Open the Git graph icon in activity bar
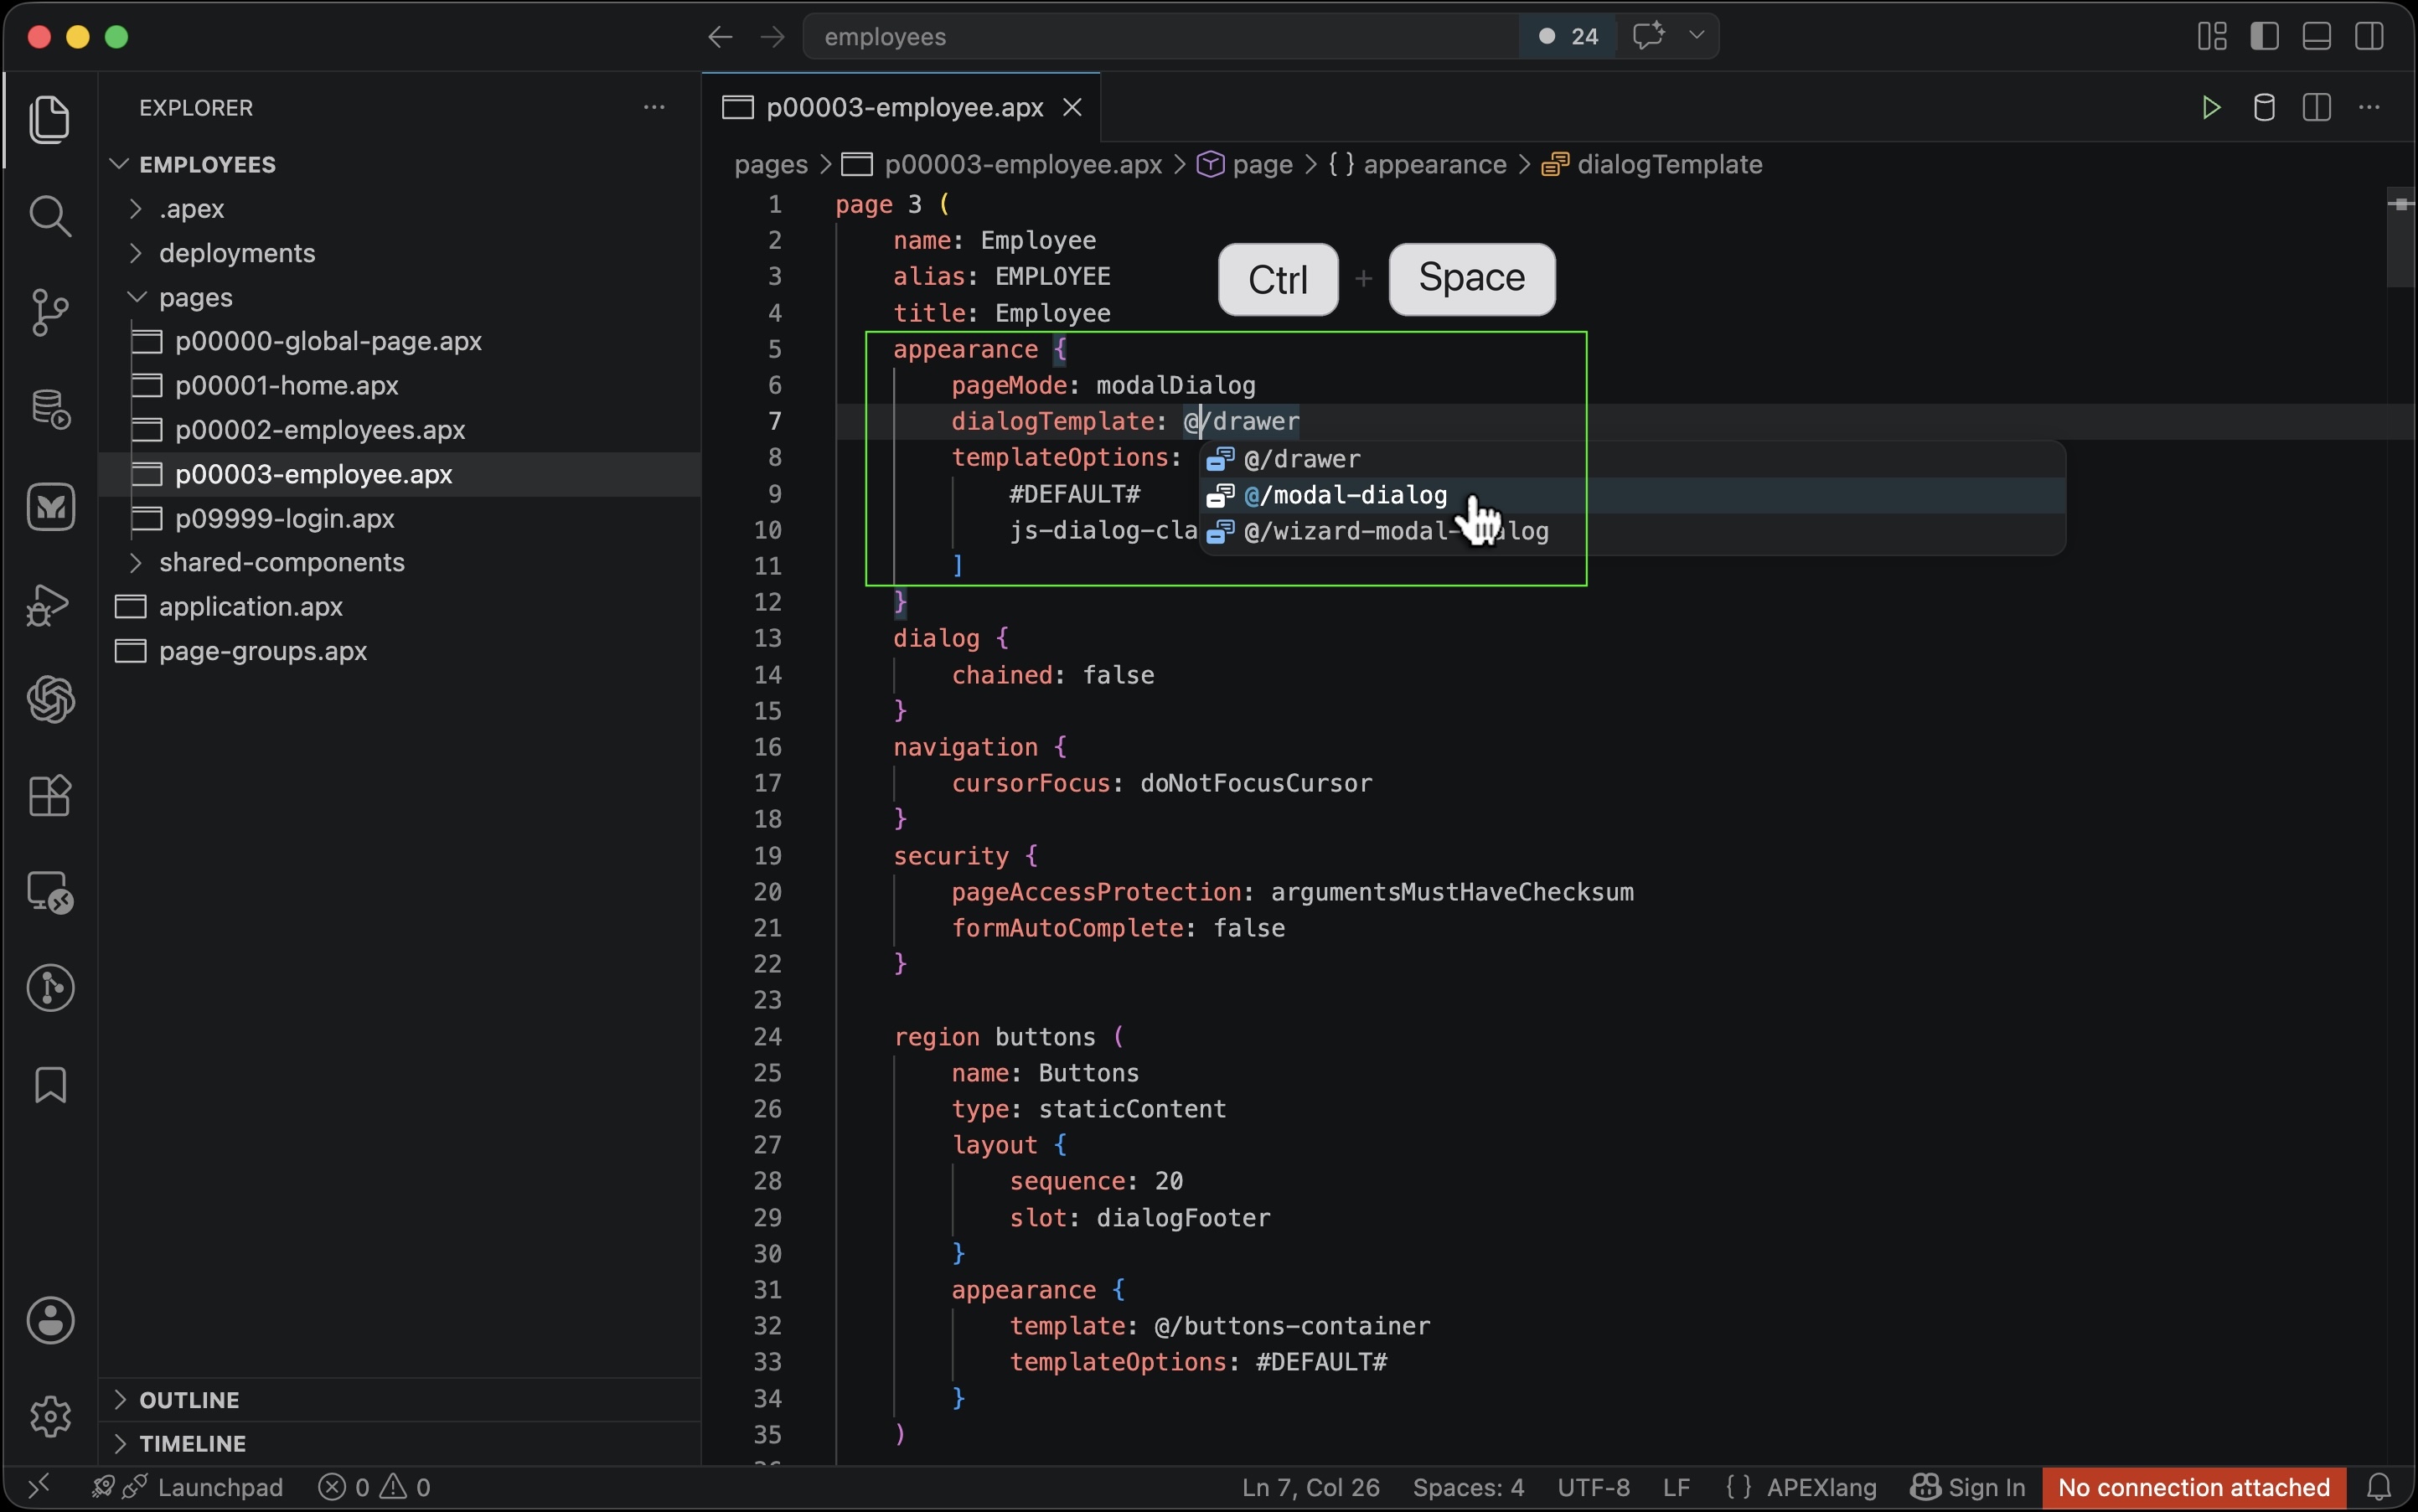Image resolution: width=2418 pixels, height=1512 pixels. 50,988
